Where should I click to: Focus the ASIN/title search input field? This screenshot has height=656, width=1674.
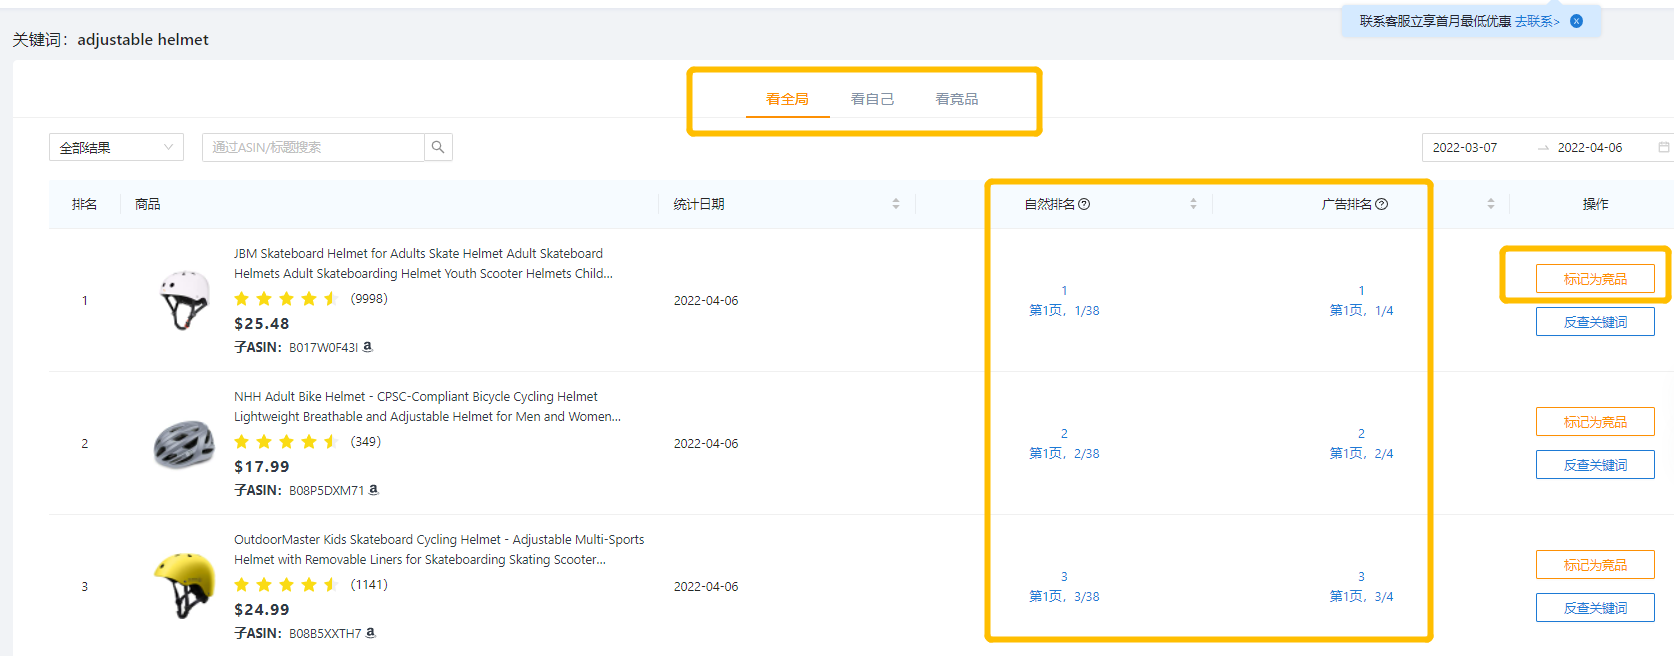pyautogui.click(x=313, y=147)
